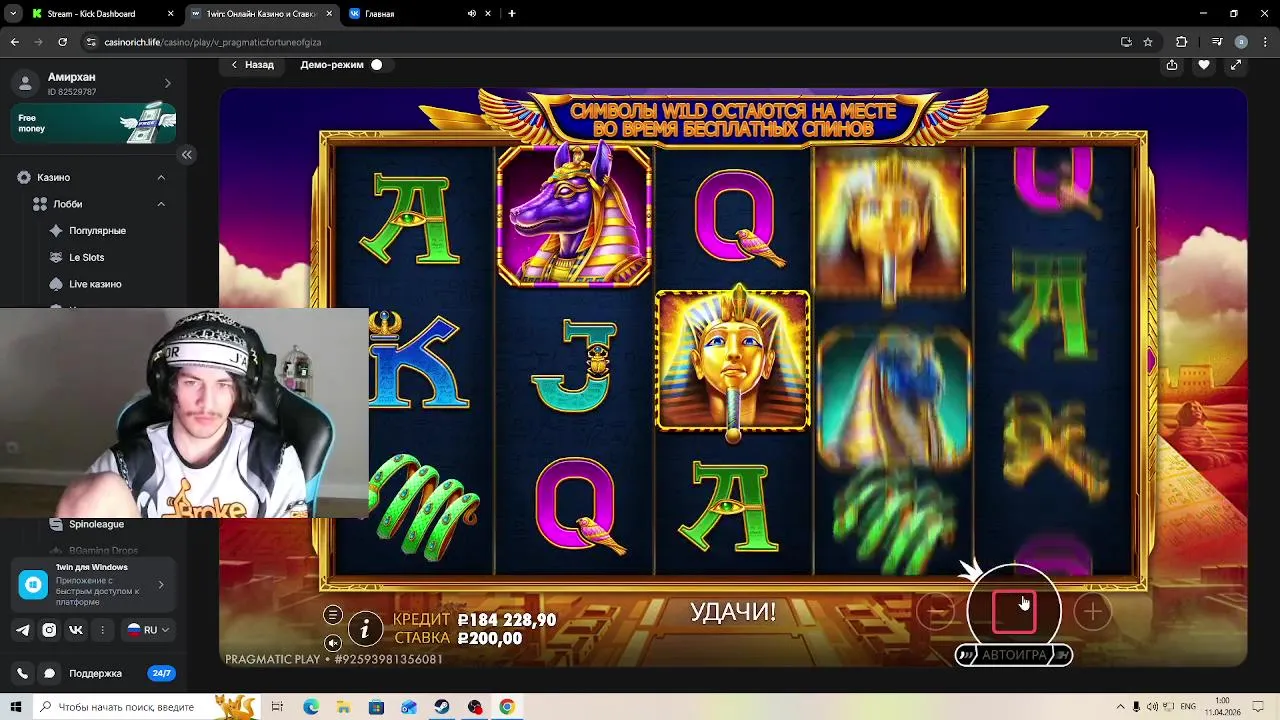
Task: Open Поддержка support link
Action: click(x=95, y=674)
